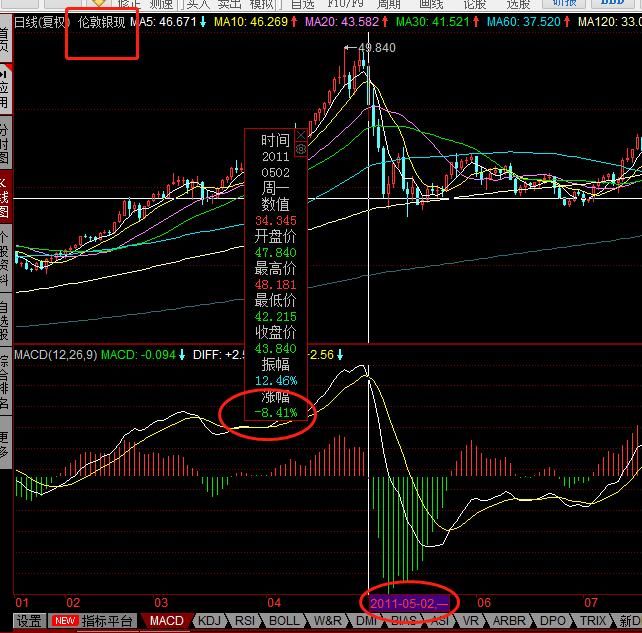Click the 最高价 48.181 value in popup
Viewport: 642px width, 633px height.
click(x=276, y=285)
